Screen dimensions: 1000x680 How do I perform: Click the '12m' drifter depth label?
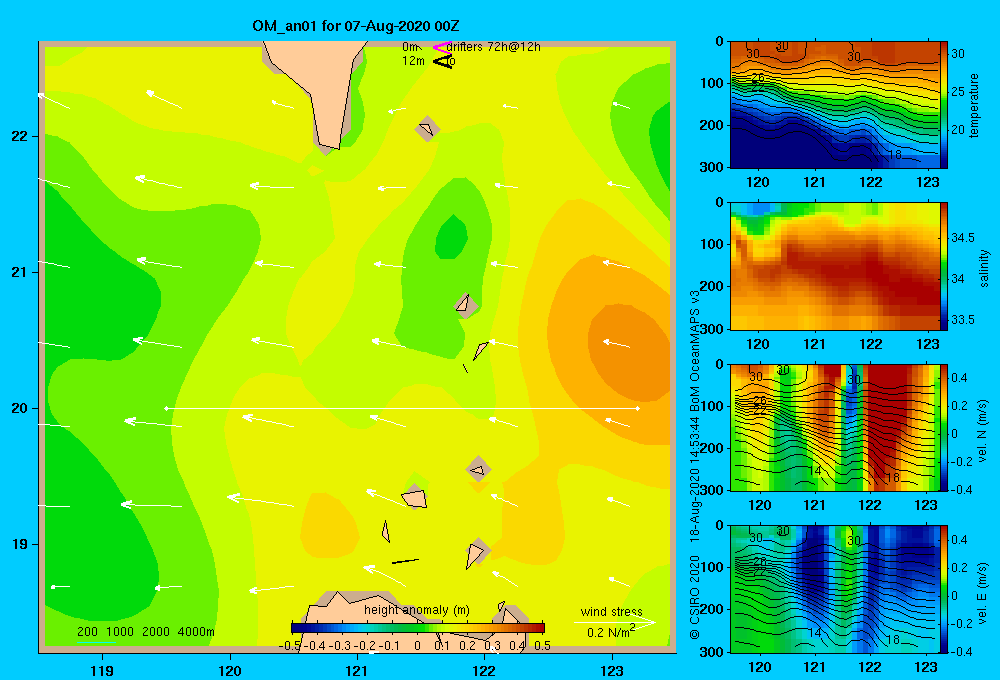(x=413, y=61)
